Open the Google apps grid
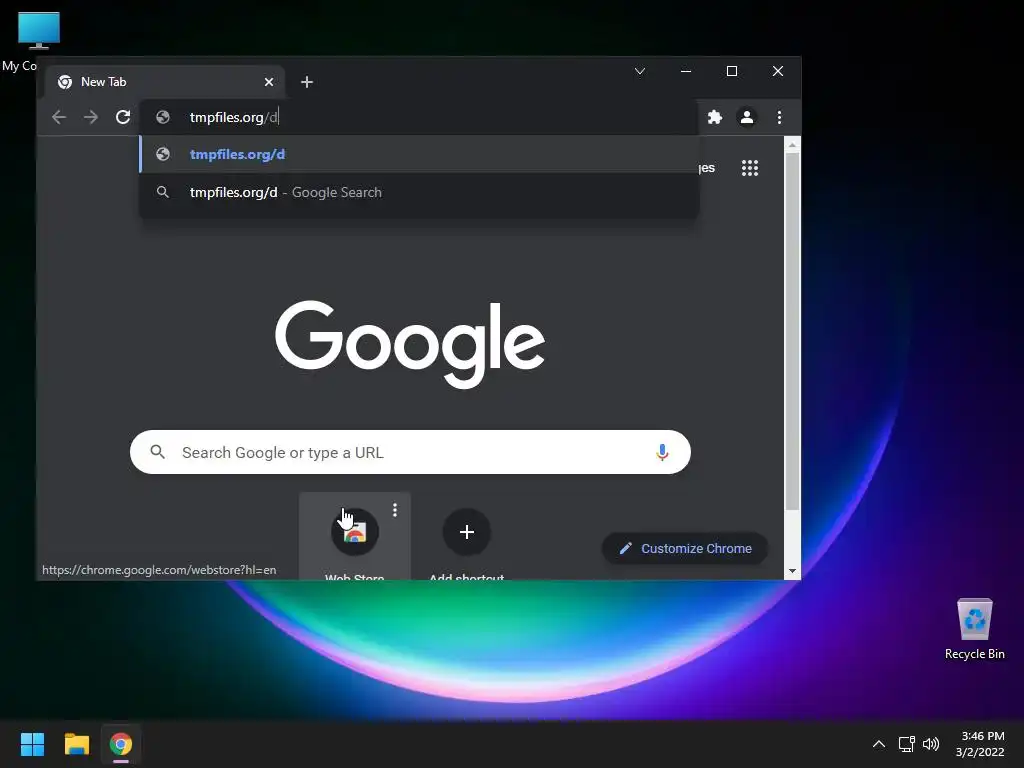1024x768 pixels. (750, 168)
